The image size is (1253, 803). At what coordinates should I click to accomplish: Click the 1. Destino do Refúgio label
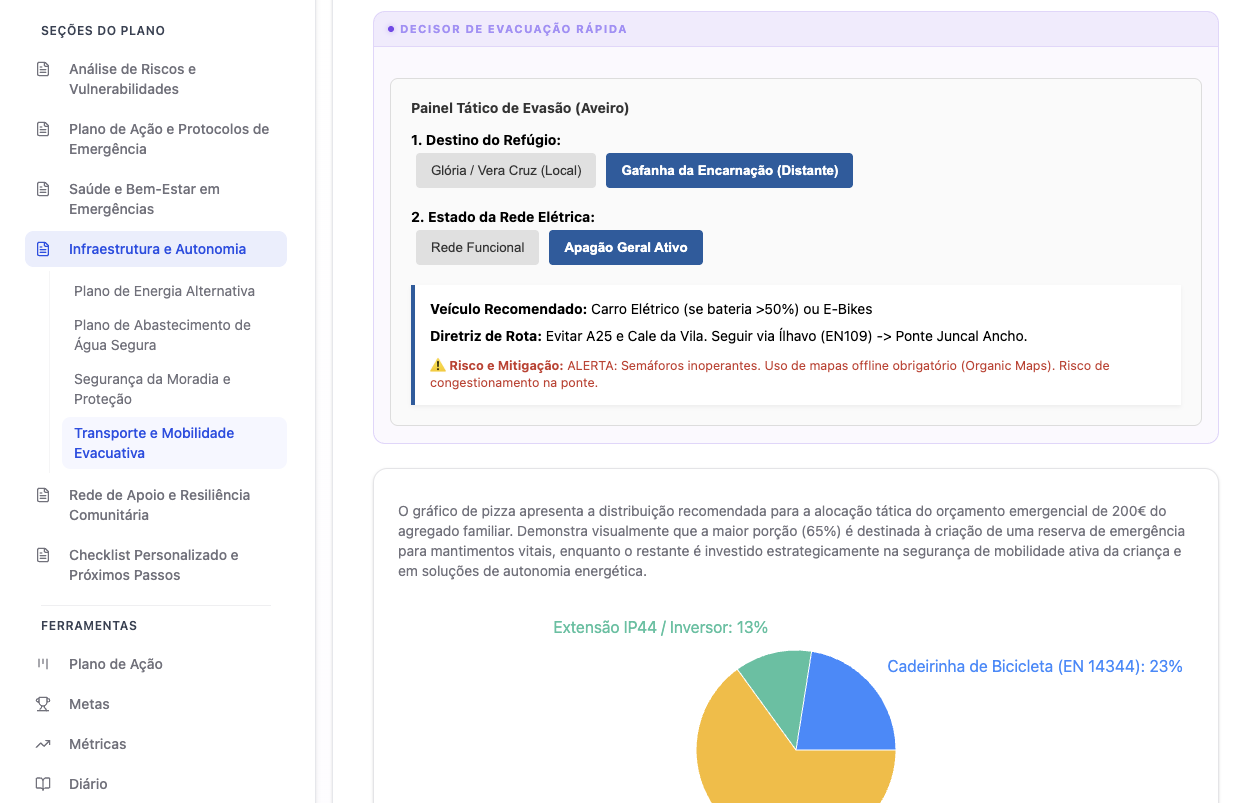point(486,140)
